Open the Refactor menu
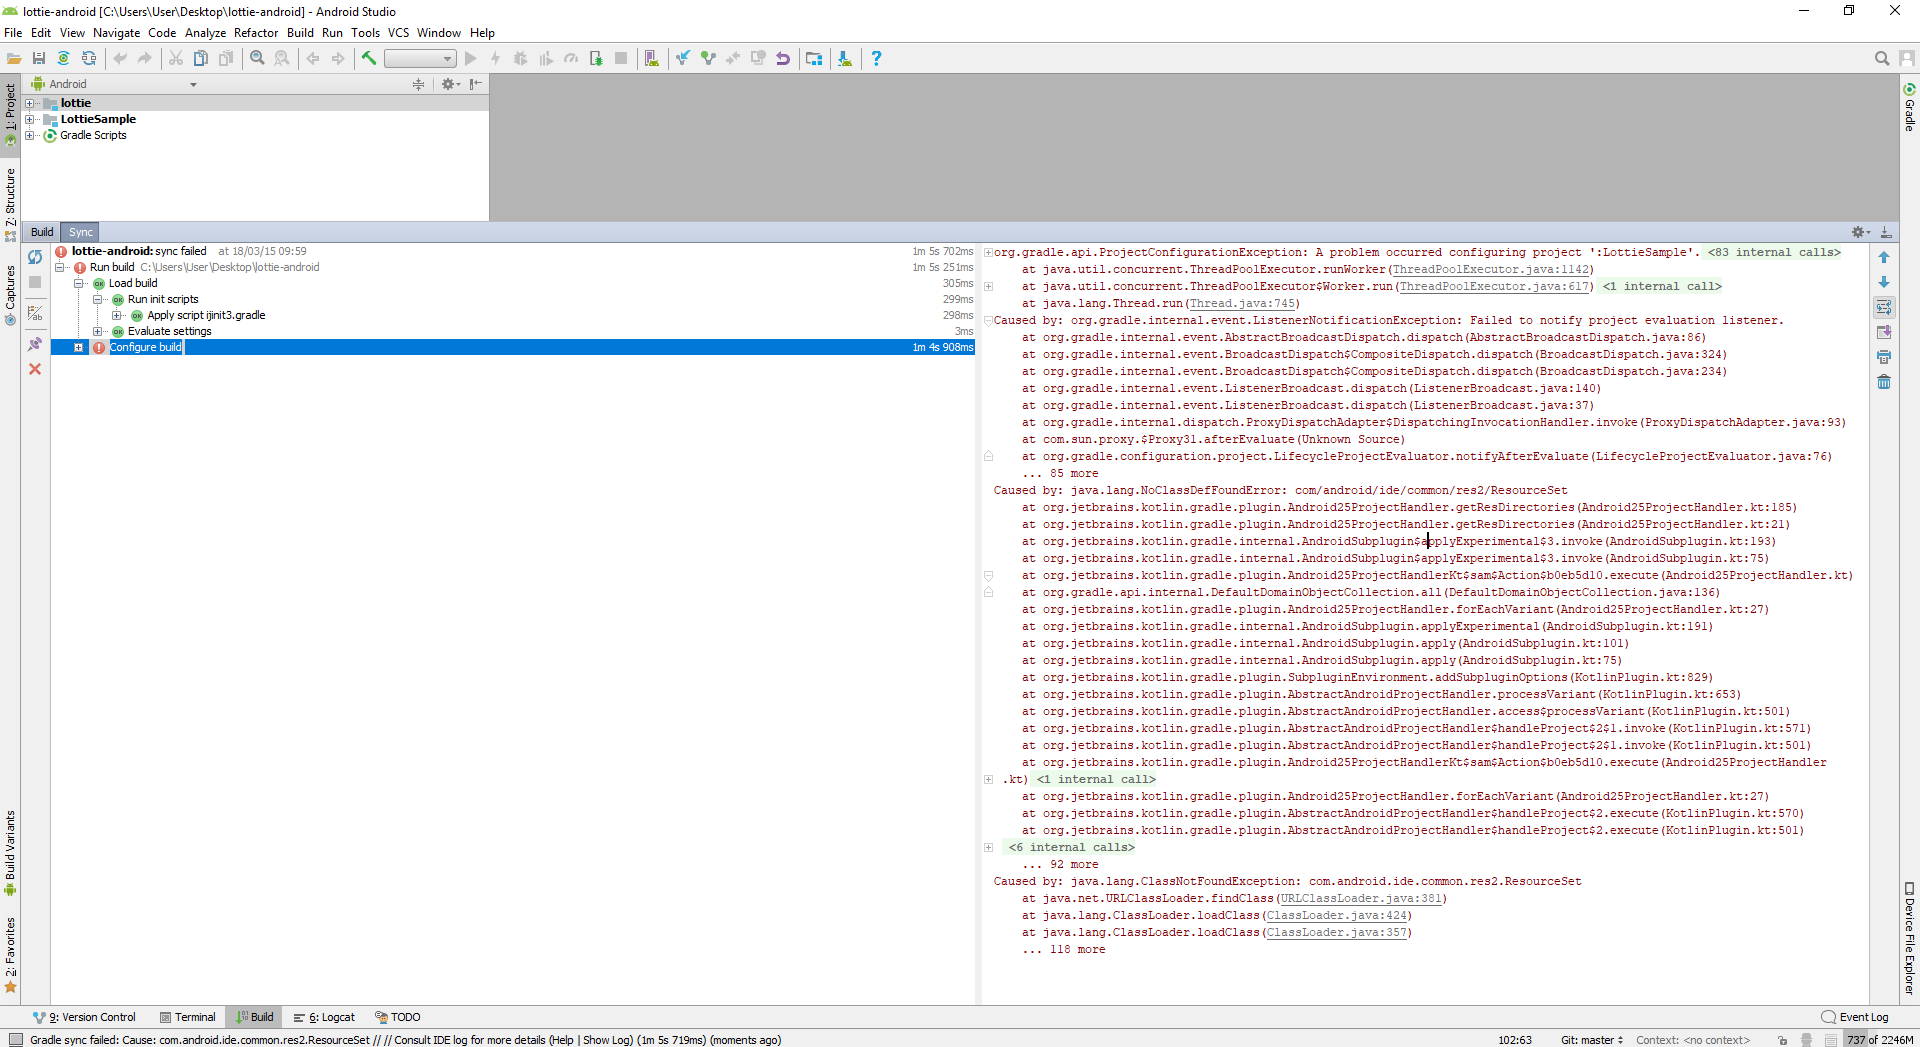 [256, 33]
